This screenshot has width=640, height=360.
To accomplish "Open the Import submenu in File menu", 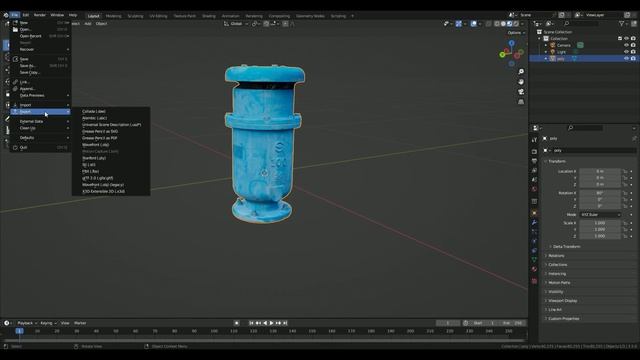I will (40, 105).
